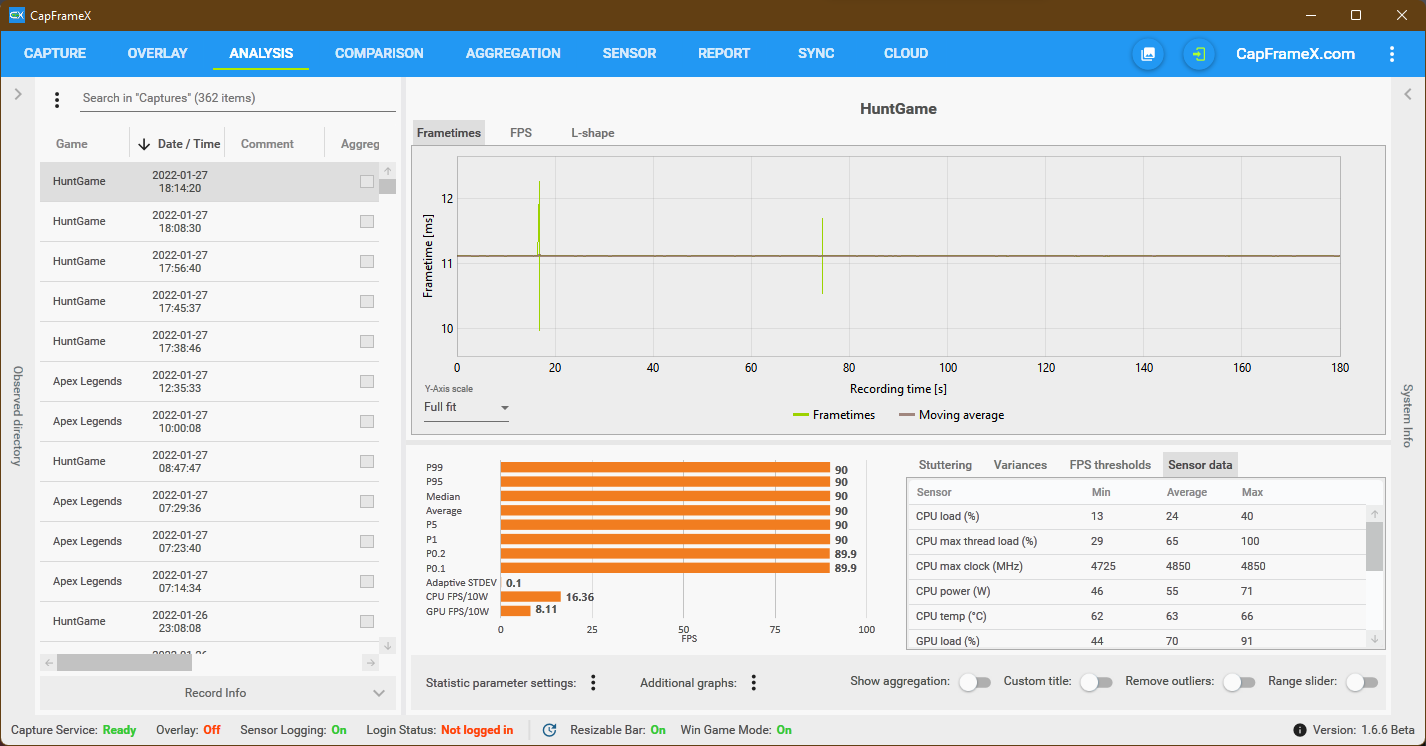This screenshot has width=1426, height=746.
Task: Select capture HuntGame 2022-01-27 08:47:47
Action: point(210,462)
